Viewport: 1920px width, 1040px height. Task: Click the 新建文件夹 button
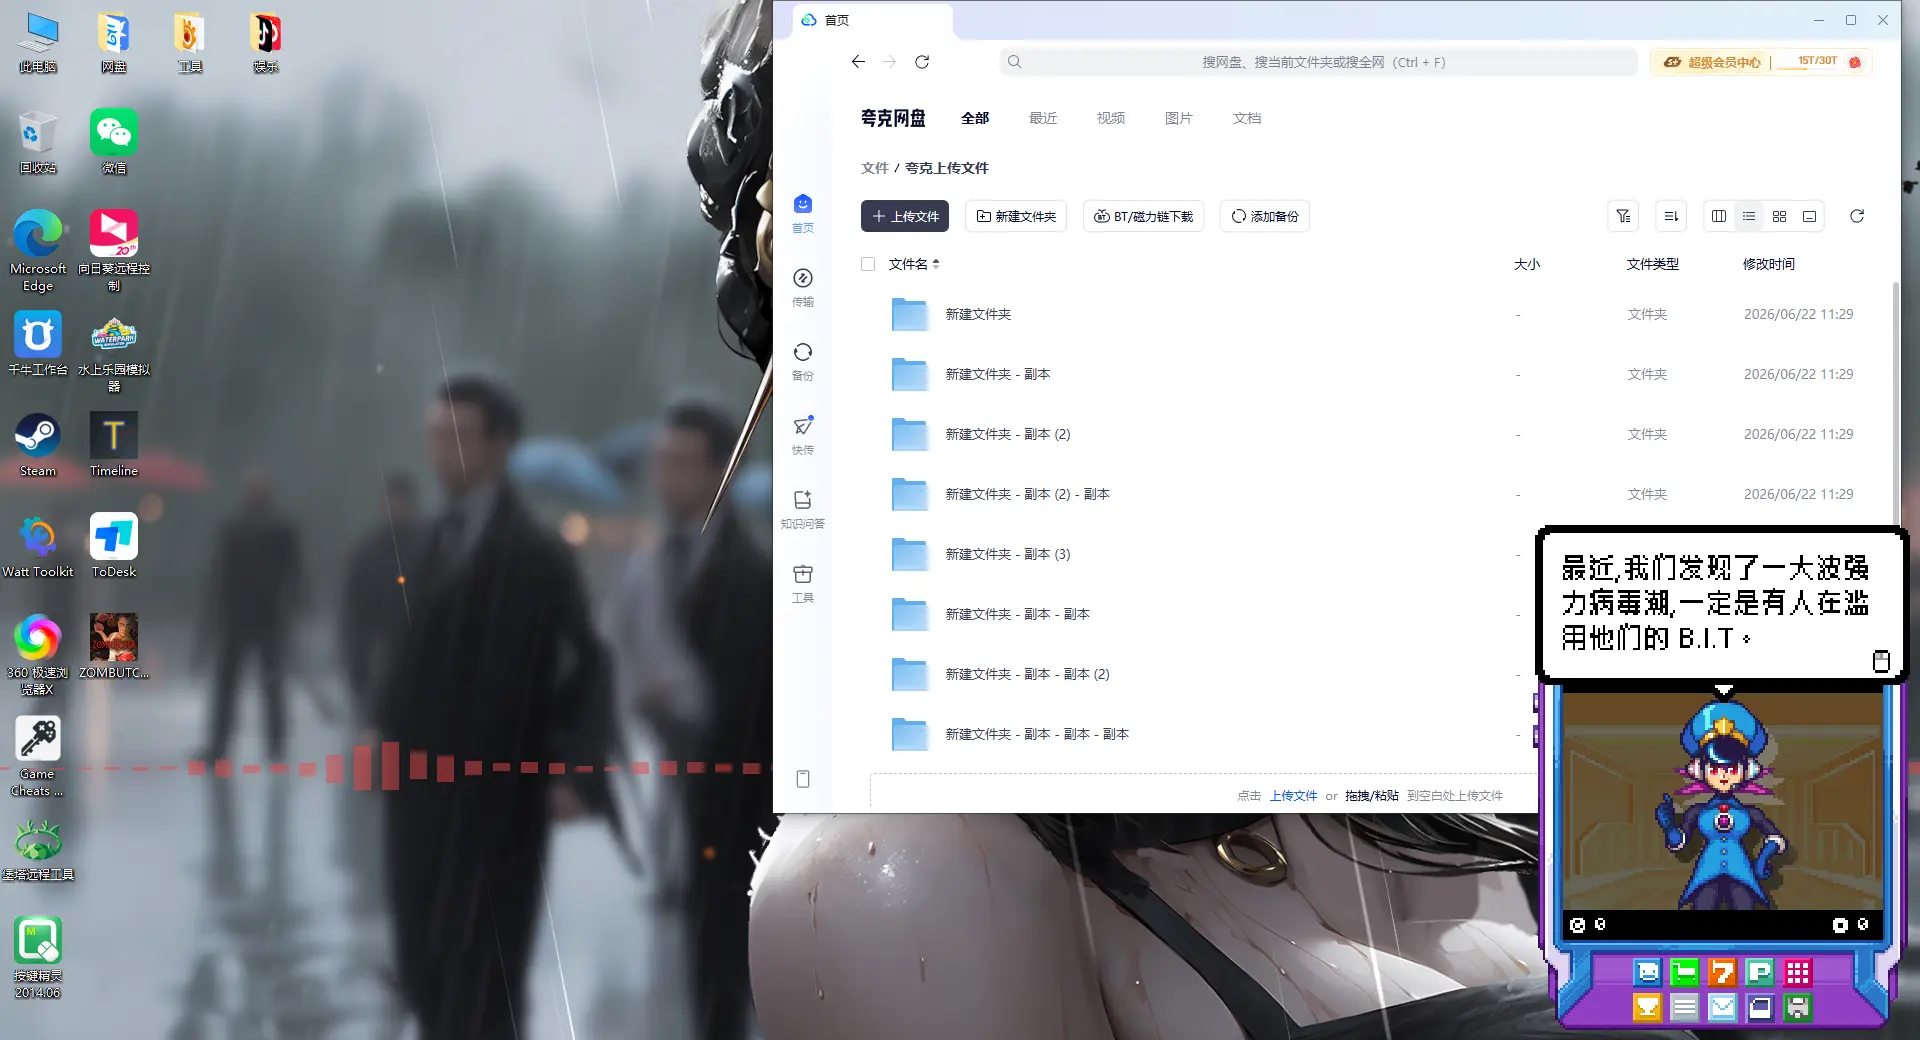pos(1016,216)
